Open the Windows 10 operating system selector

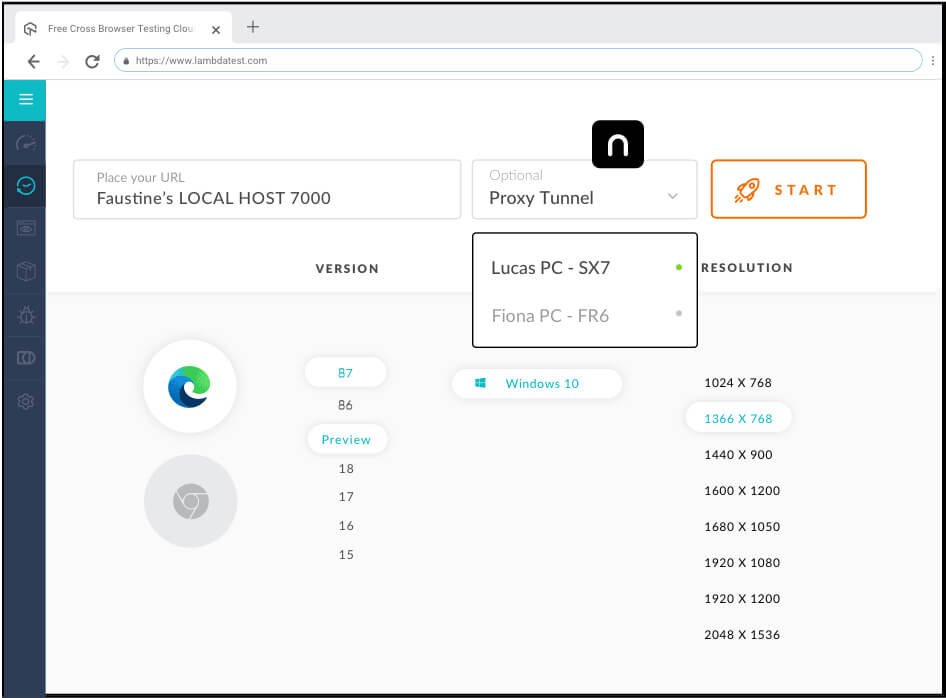[537, 383]
